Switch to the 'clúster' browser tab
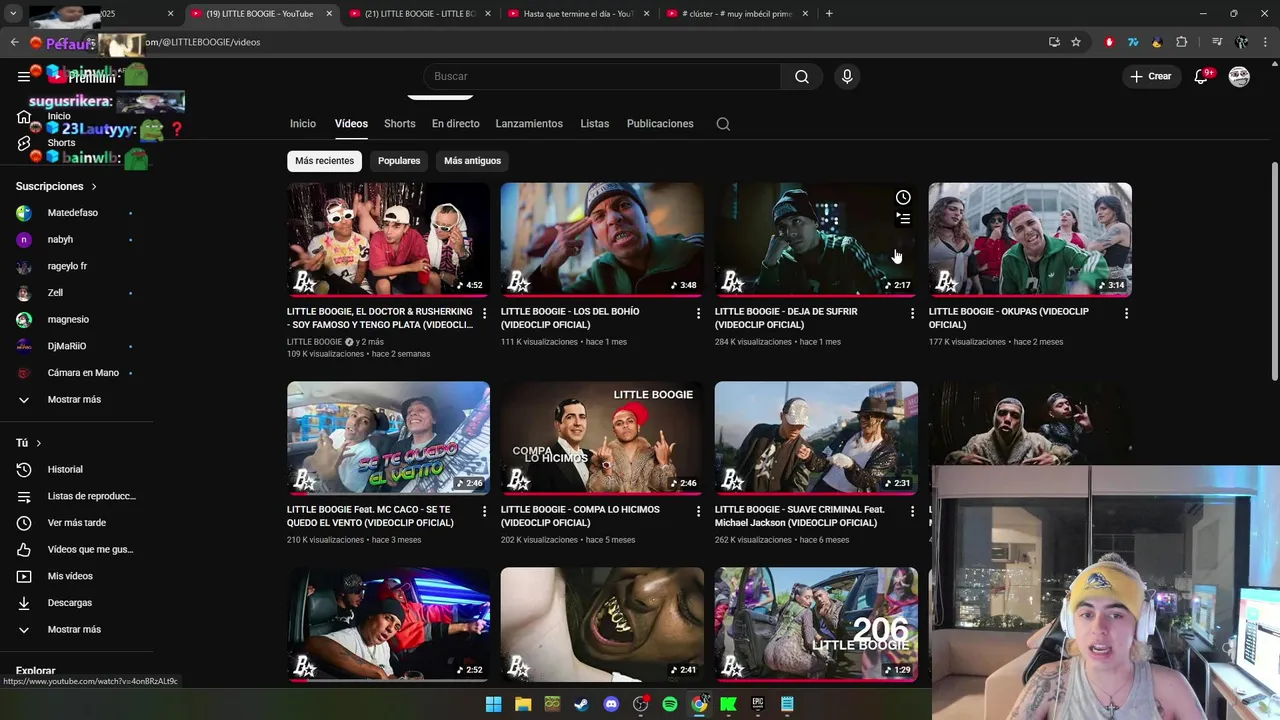This screenshot has width=1280, height=720. coord(736,14)
